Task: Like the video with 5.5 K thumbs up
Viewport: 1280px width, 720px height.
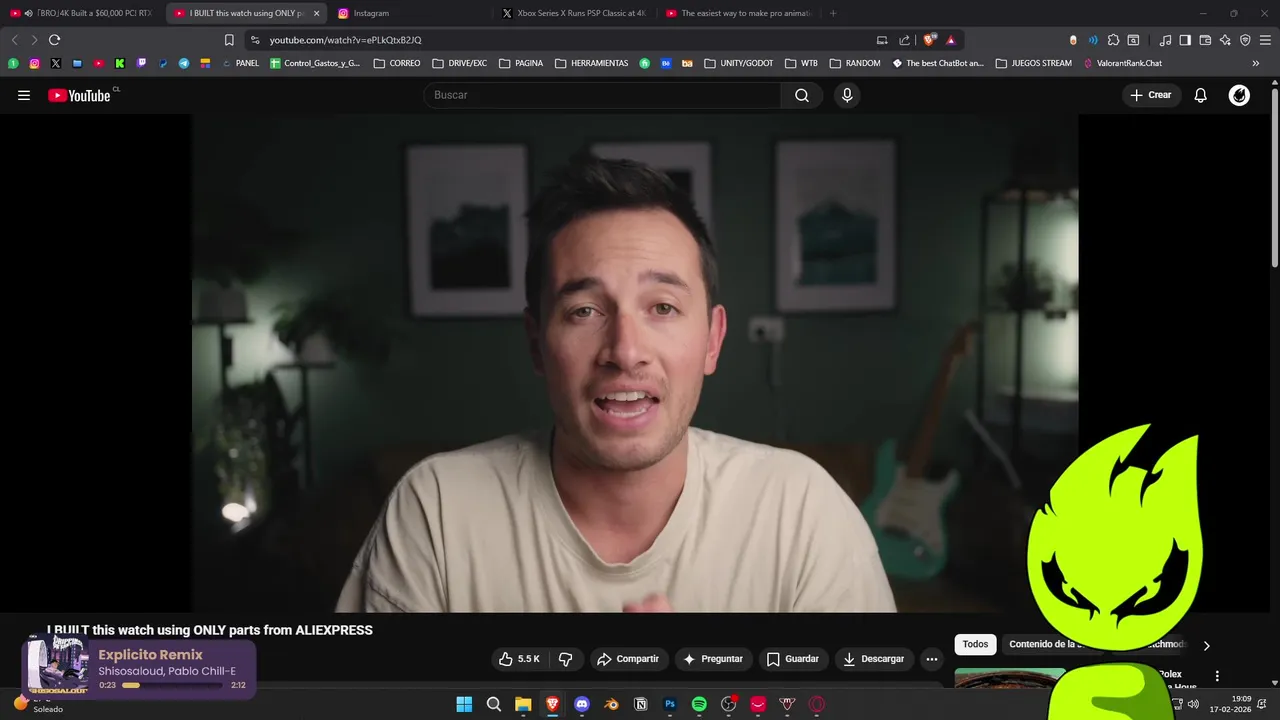Action: coord(519,659)
